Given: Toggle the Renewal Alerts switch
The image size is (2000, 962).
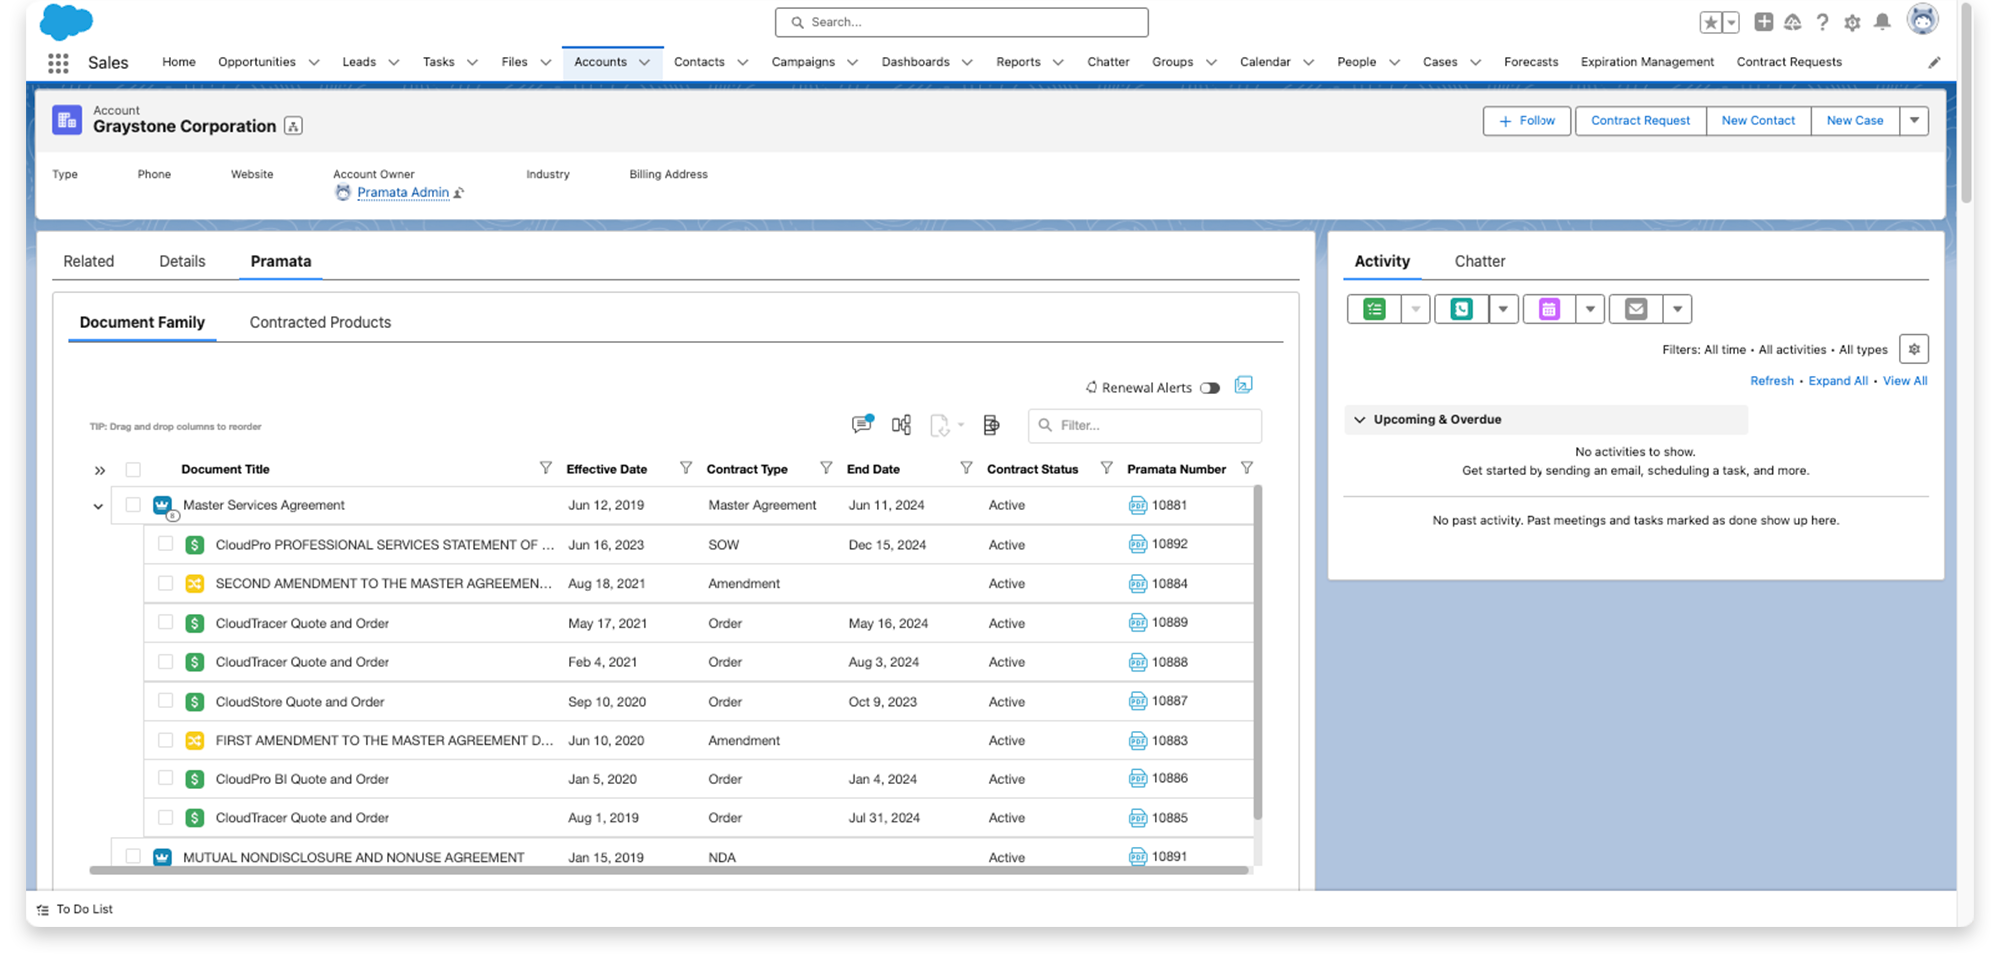Looking at the screenshot, I should [x=1210, y=388].
